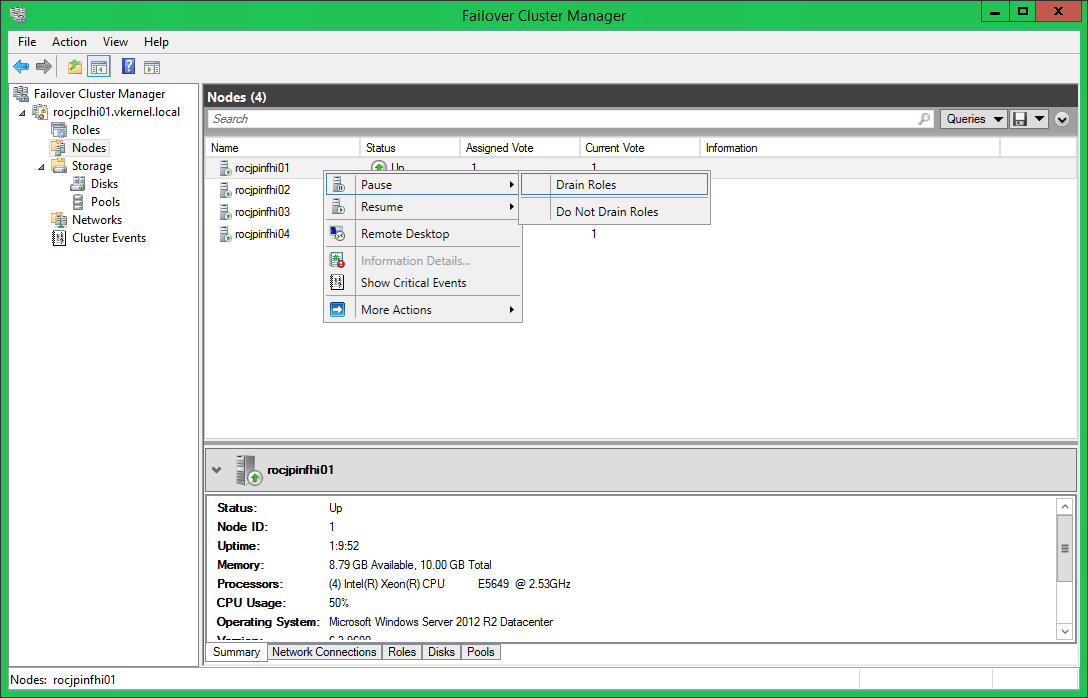Switch to the Disks tab

click(441, 652)
